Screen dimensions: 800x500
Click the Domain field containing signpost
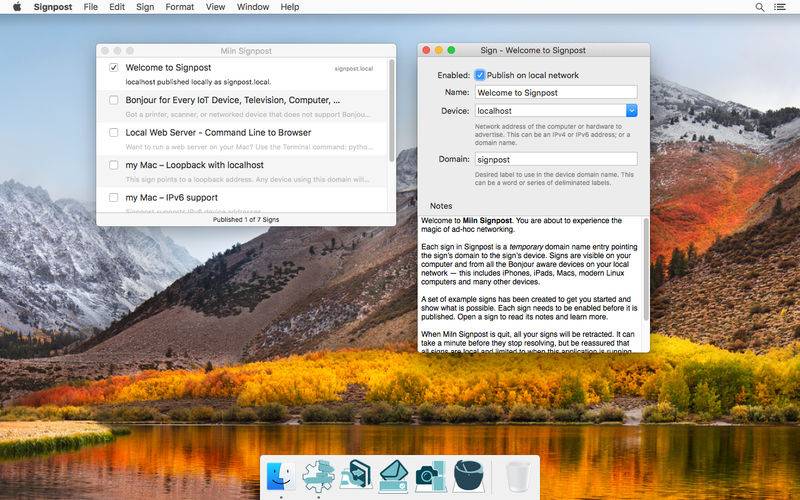tap(556, 159)
